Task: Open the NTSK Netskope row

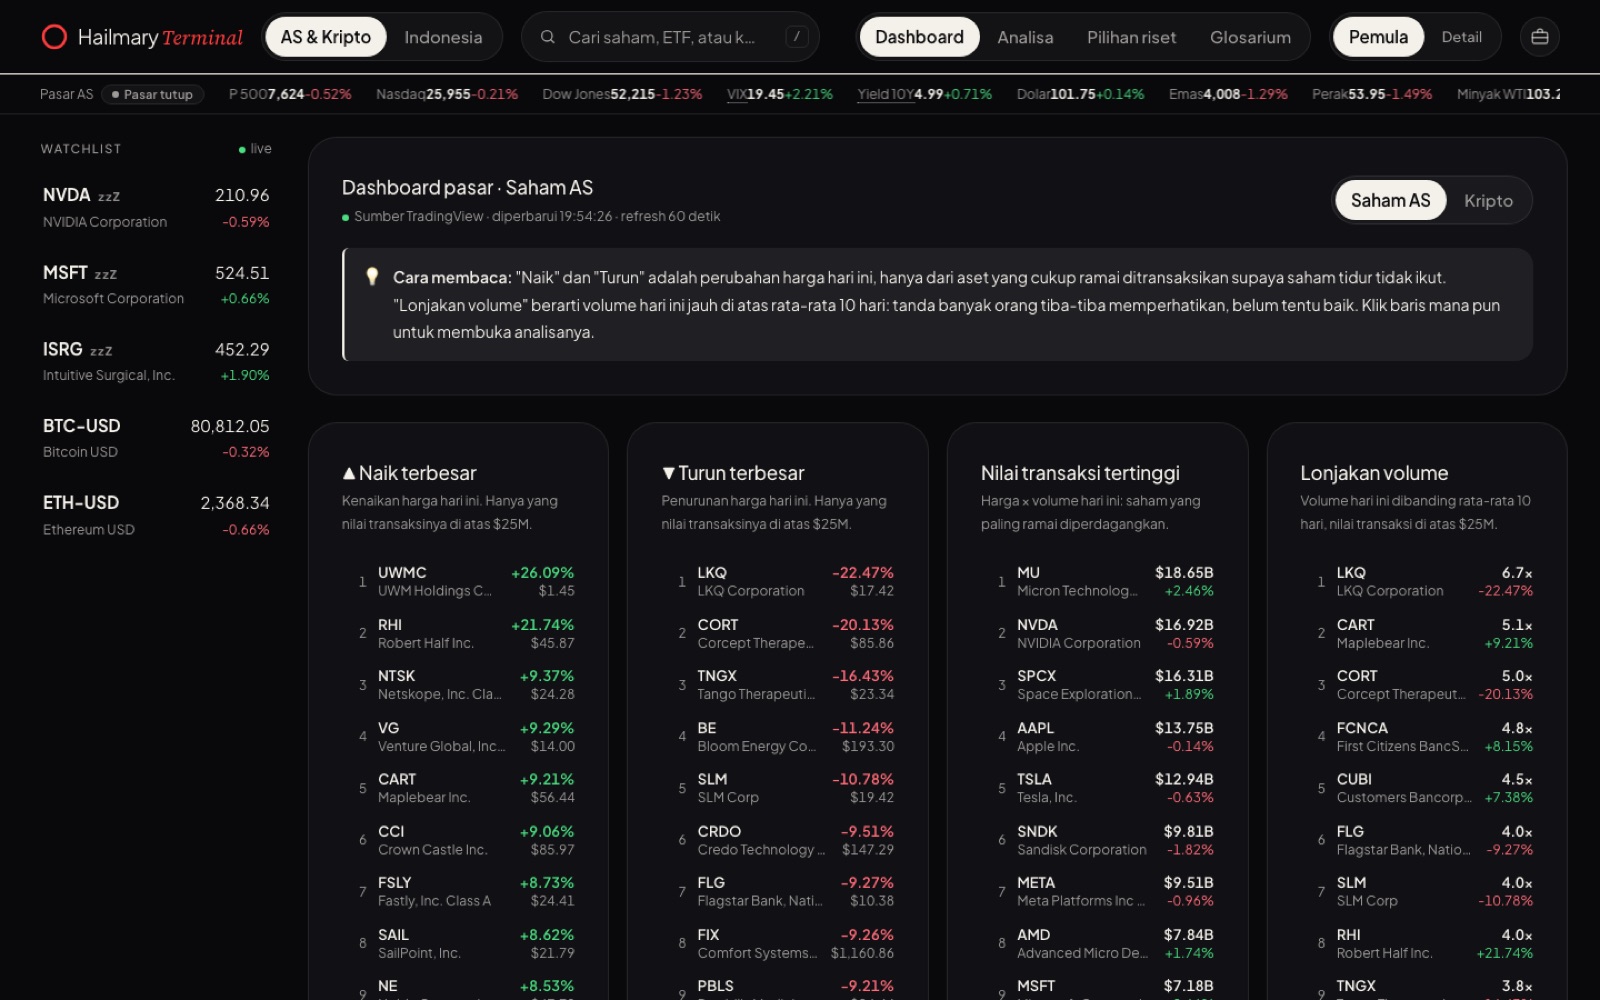Action: (x=459, y=685)
